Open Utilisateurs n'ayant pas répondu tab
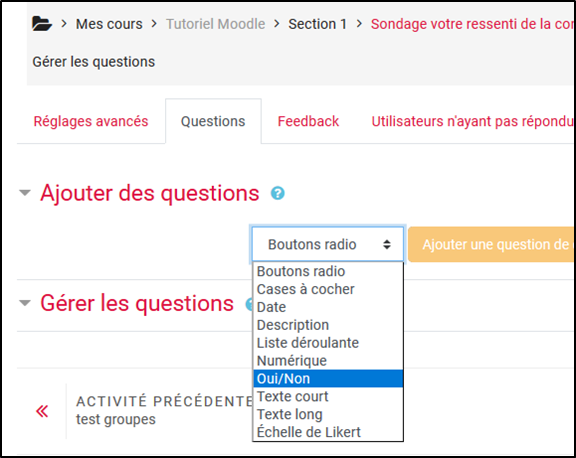 point(472,121)
